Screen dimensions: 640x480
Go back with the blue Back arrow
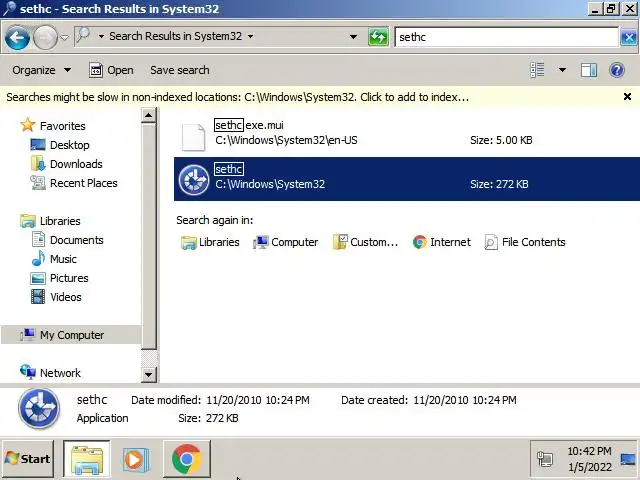17,37
